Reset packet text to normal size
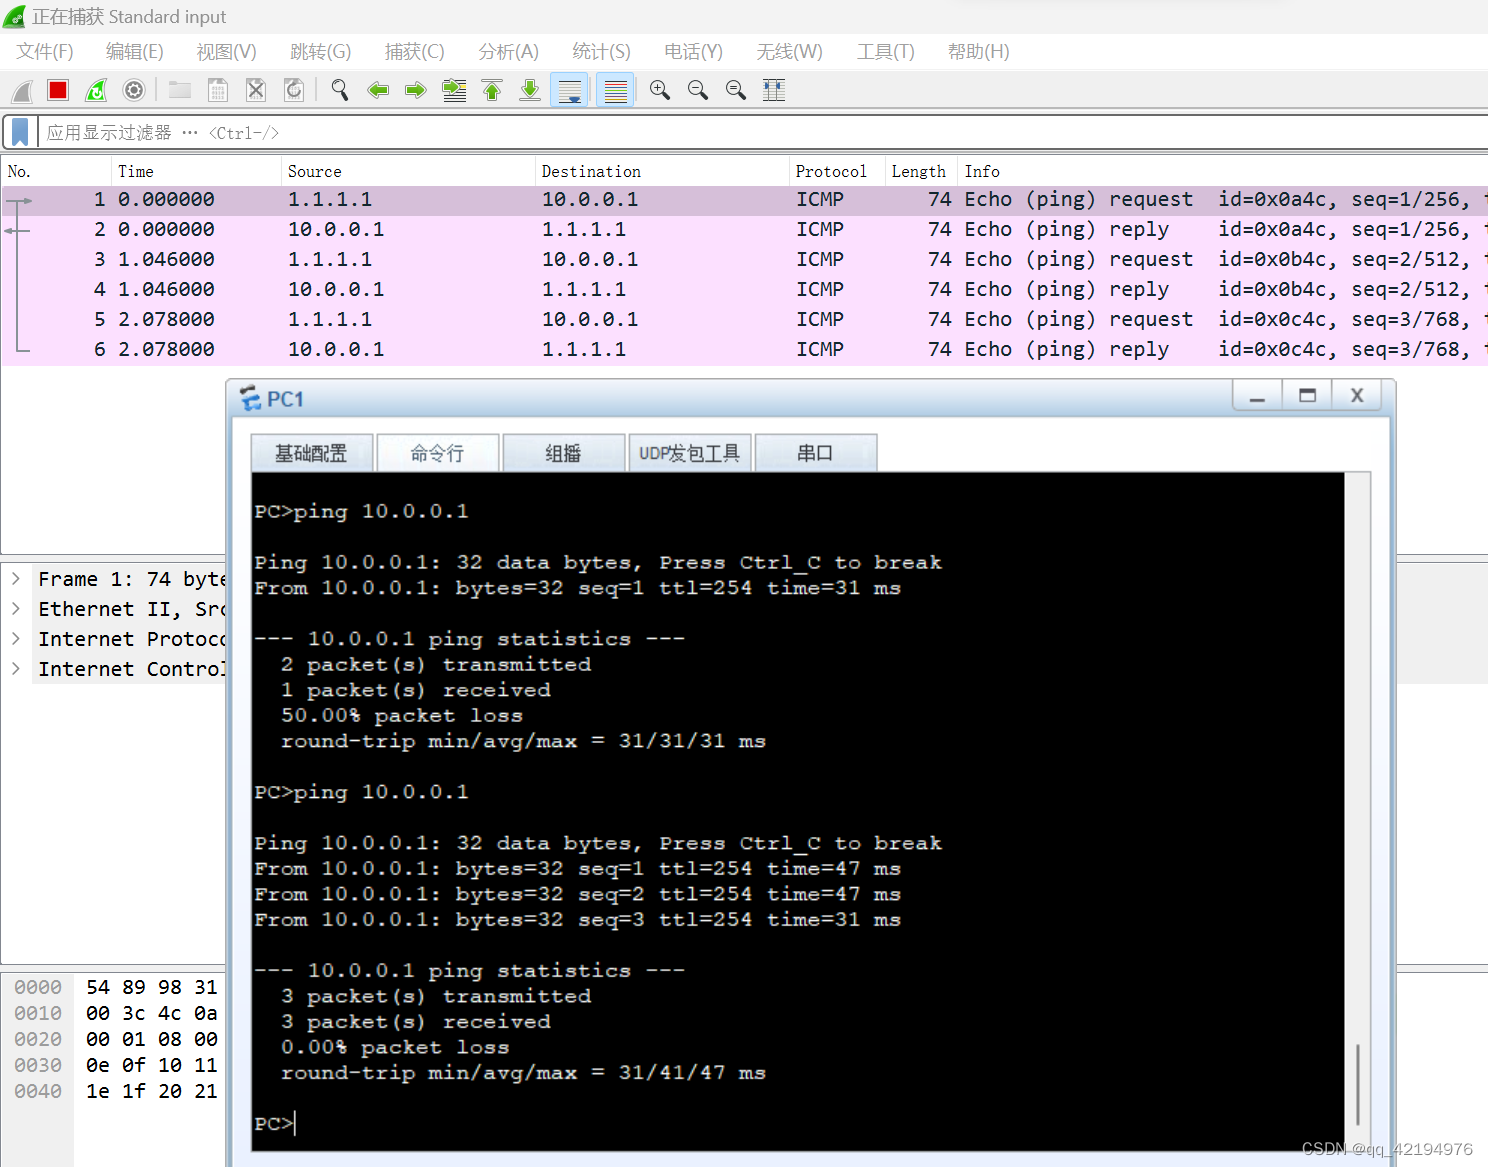The width and height of the screenshot is (1488, 1167). click(x=736, y=91)
